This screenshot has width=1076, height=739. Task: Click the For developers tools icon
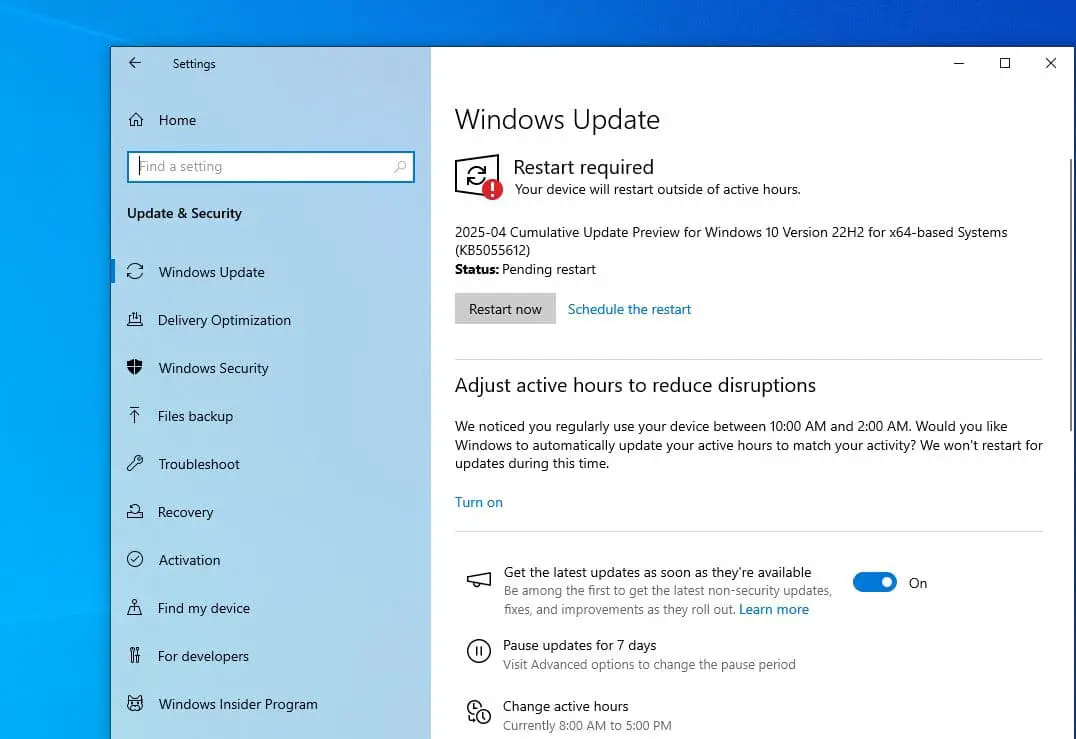134,655
